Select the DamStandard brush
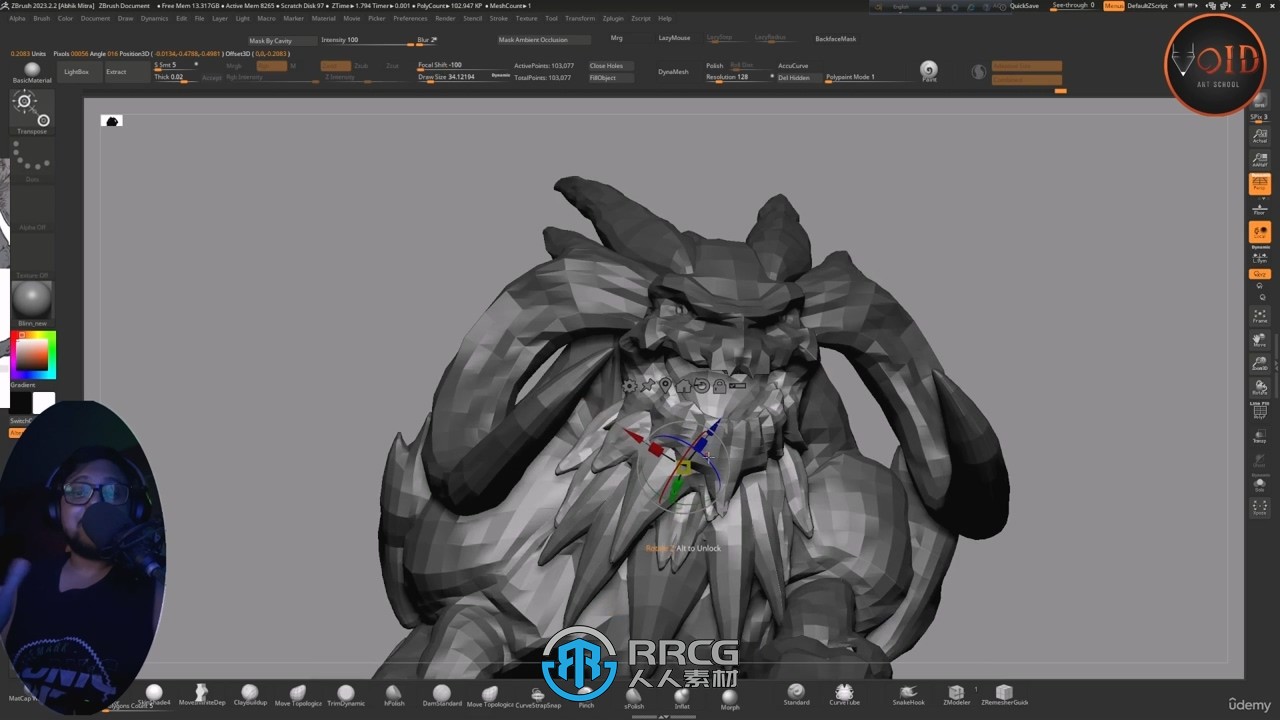This screenshot has width=1280, height=720. pos(442,695)
